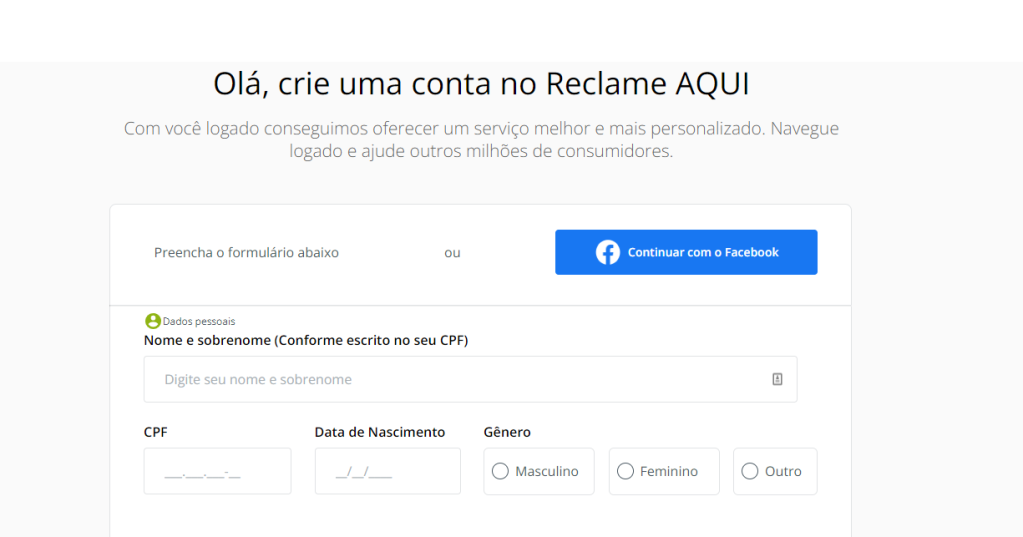Choose Feminino as gender
The image size is (1023, 537).
point(626,471)
